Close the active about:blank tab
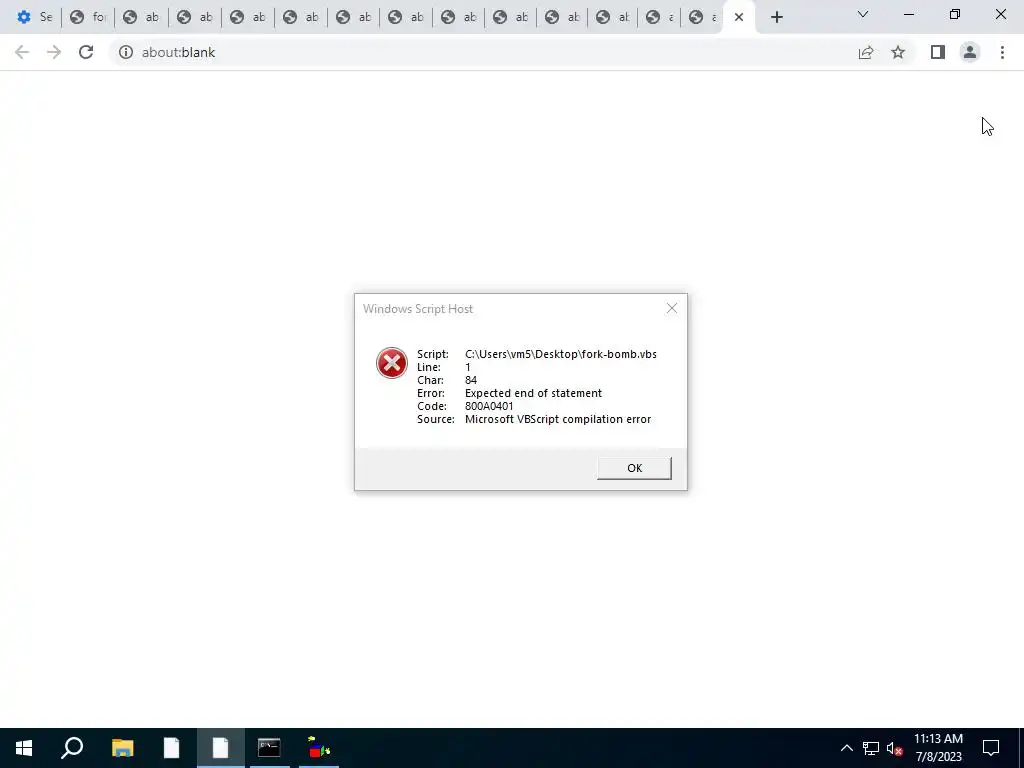1024x768 pixels. [x=739, y=18]
